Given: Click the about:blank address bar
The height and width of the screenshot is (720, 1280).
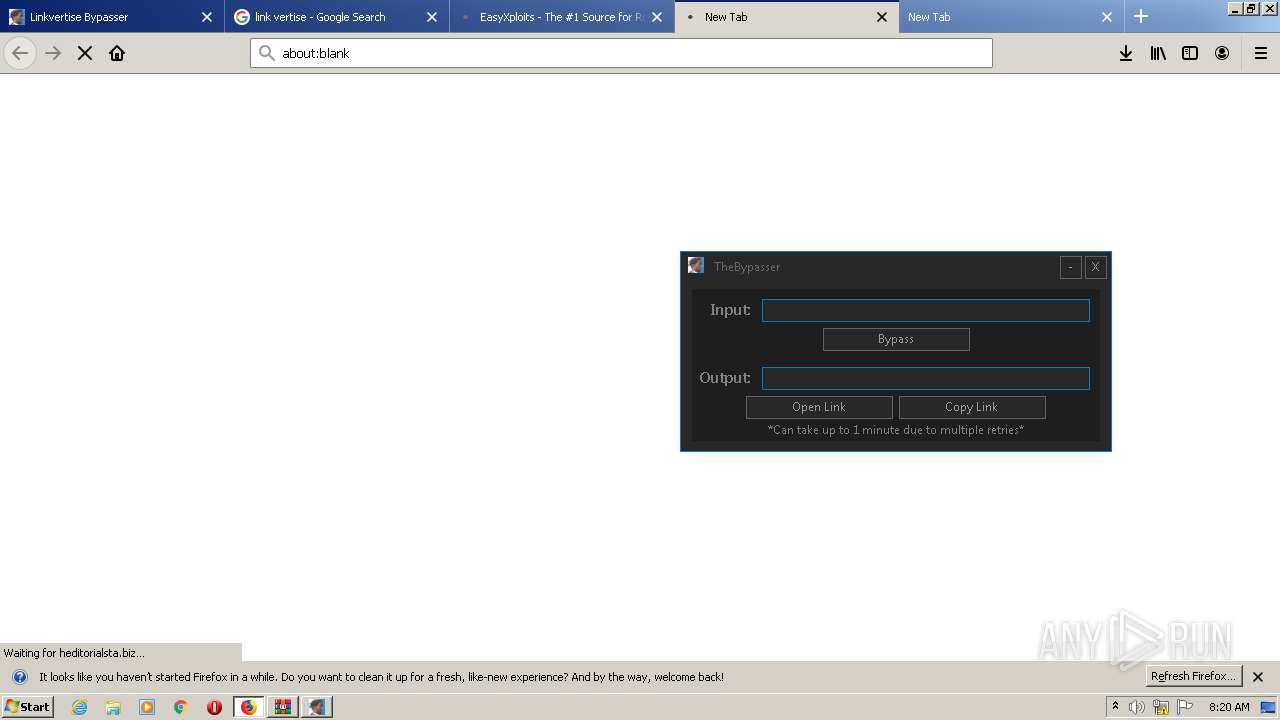Looking at the screenshot, I should tap(621, 53).
